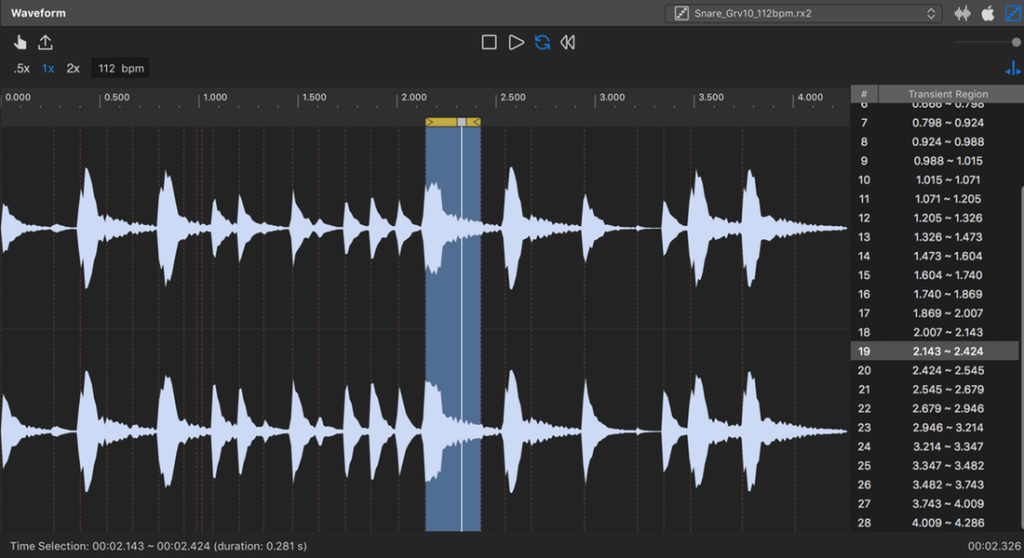Select transient row 12 (1.205 ~ 1.326)
1024x558 pixels.
click(935, 218)
